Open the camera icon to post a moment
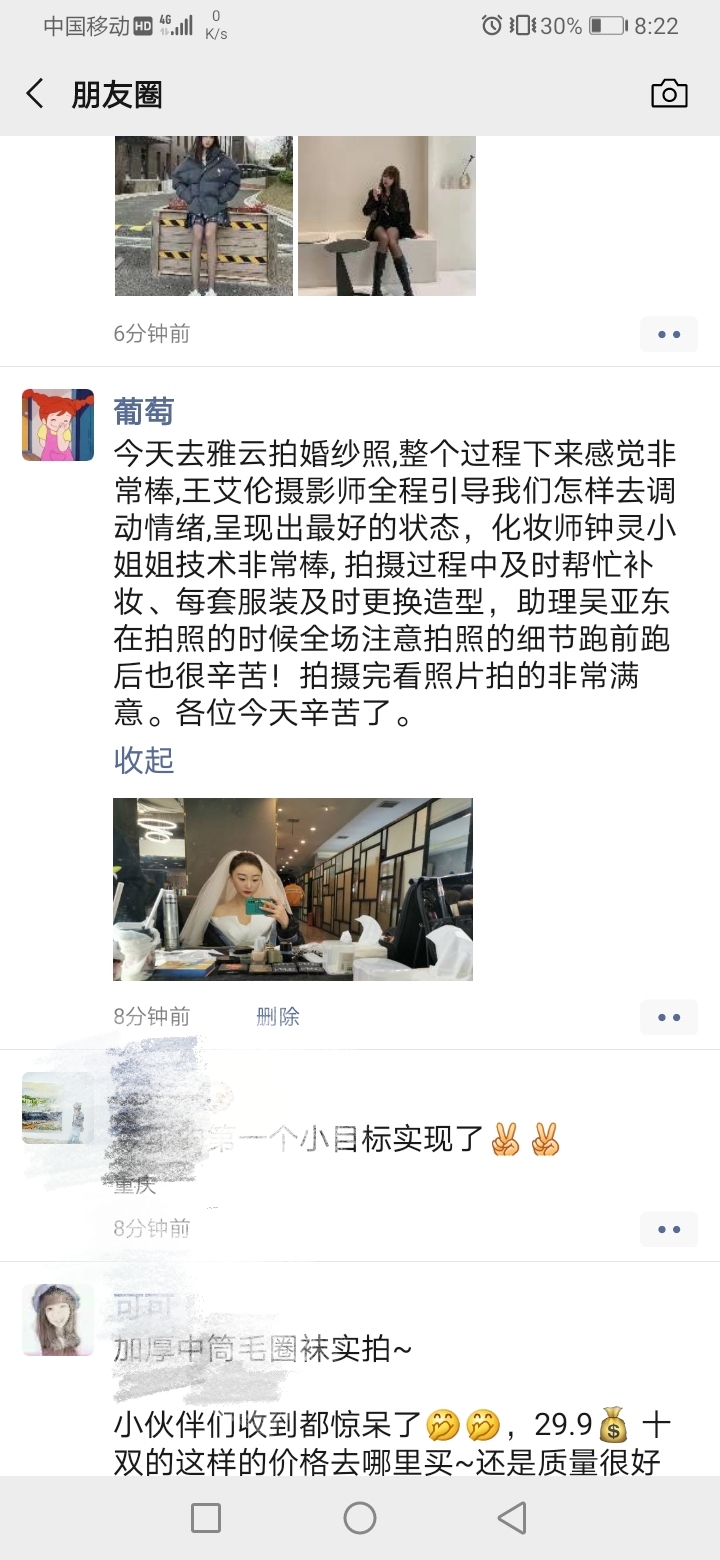This screenshot has height=1560, width=720. pos(669,94)
